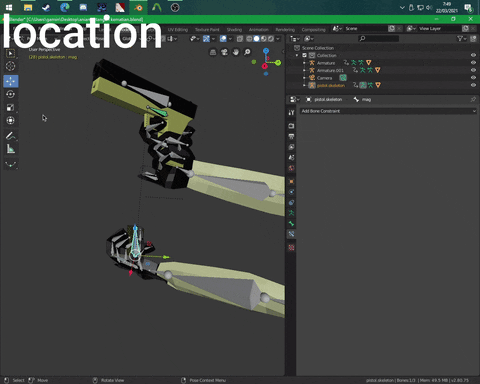Toggle visibility of Armature.001 in outliner
Screen dimensions: 480x384
click(473, 70)
